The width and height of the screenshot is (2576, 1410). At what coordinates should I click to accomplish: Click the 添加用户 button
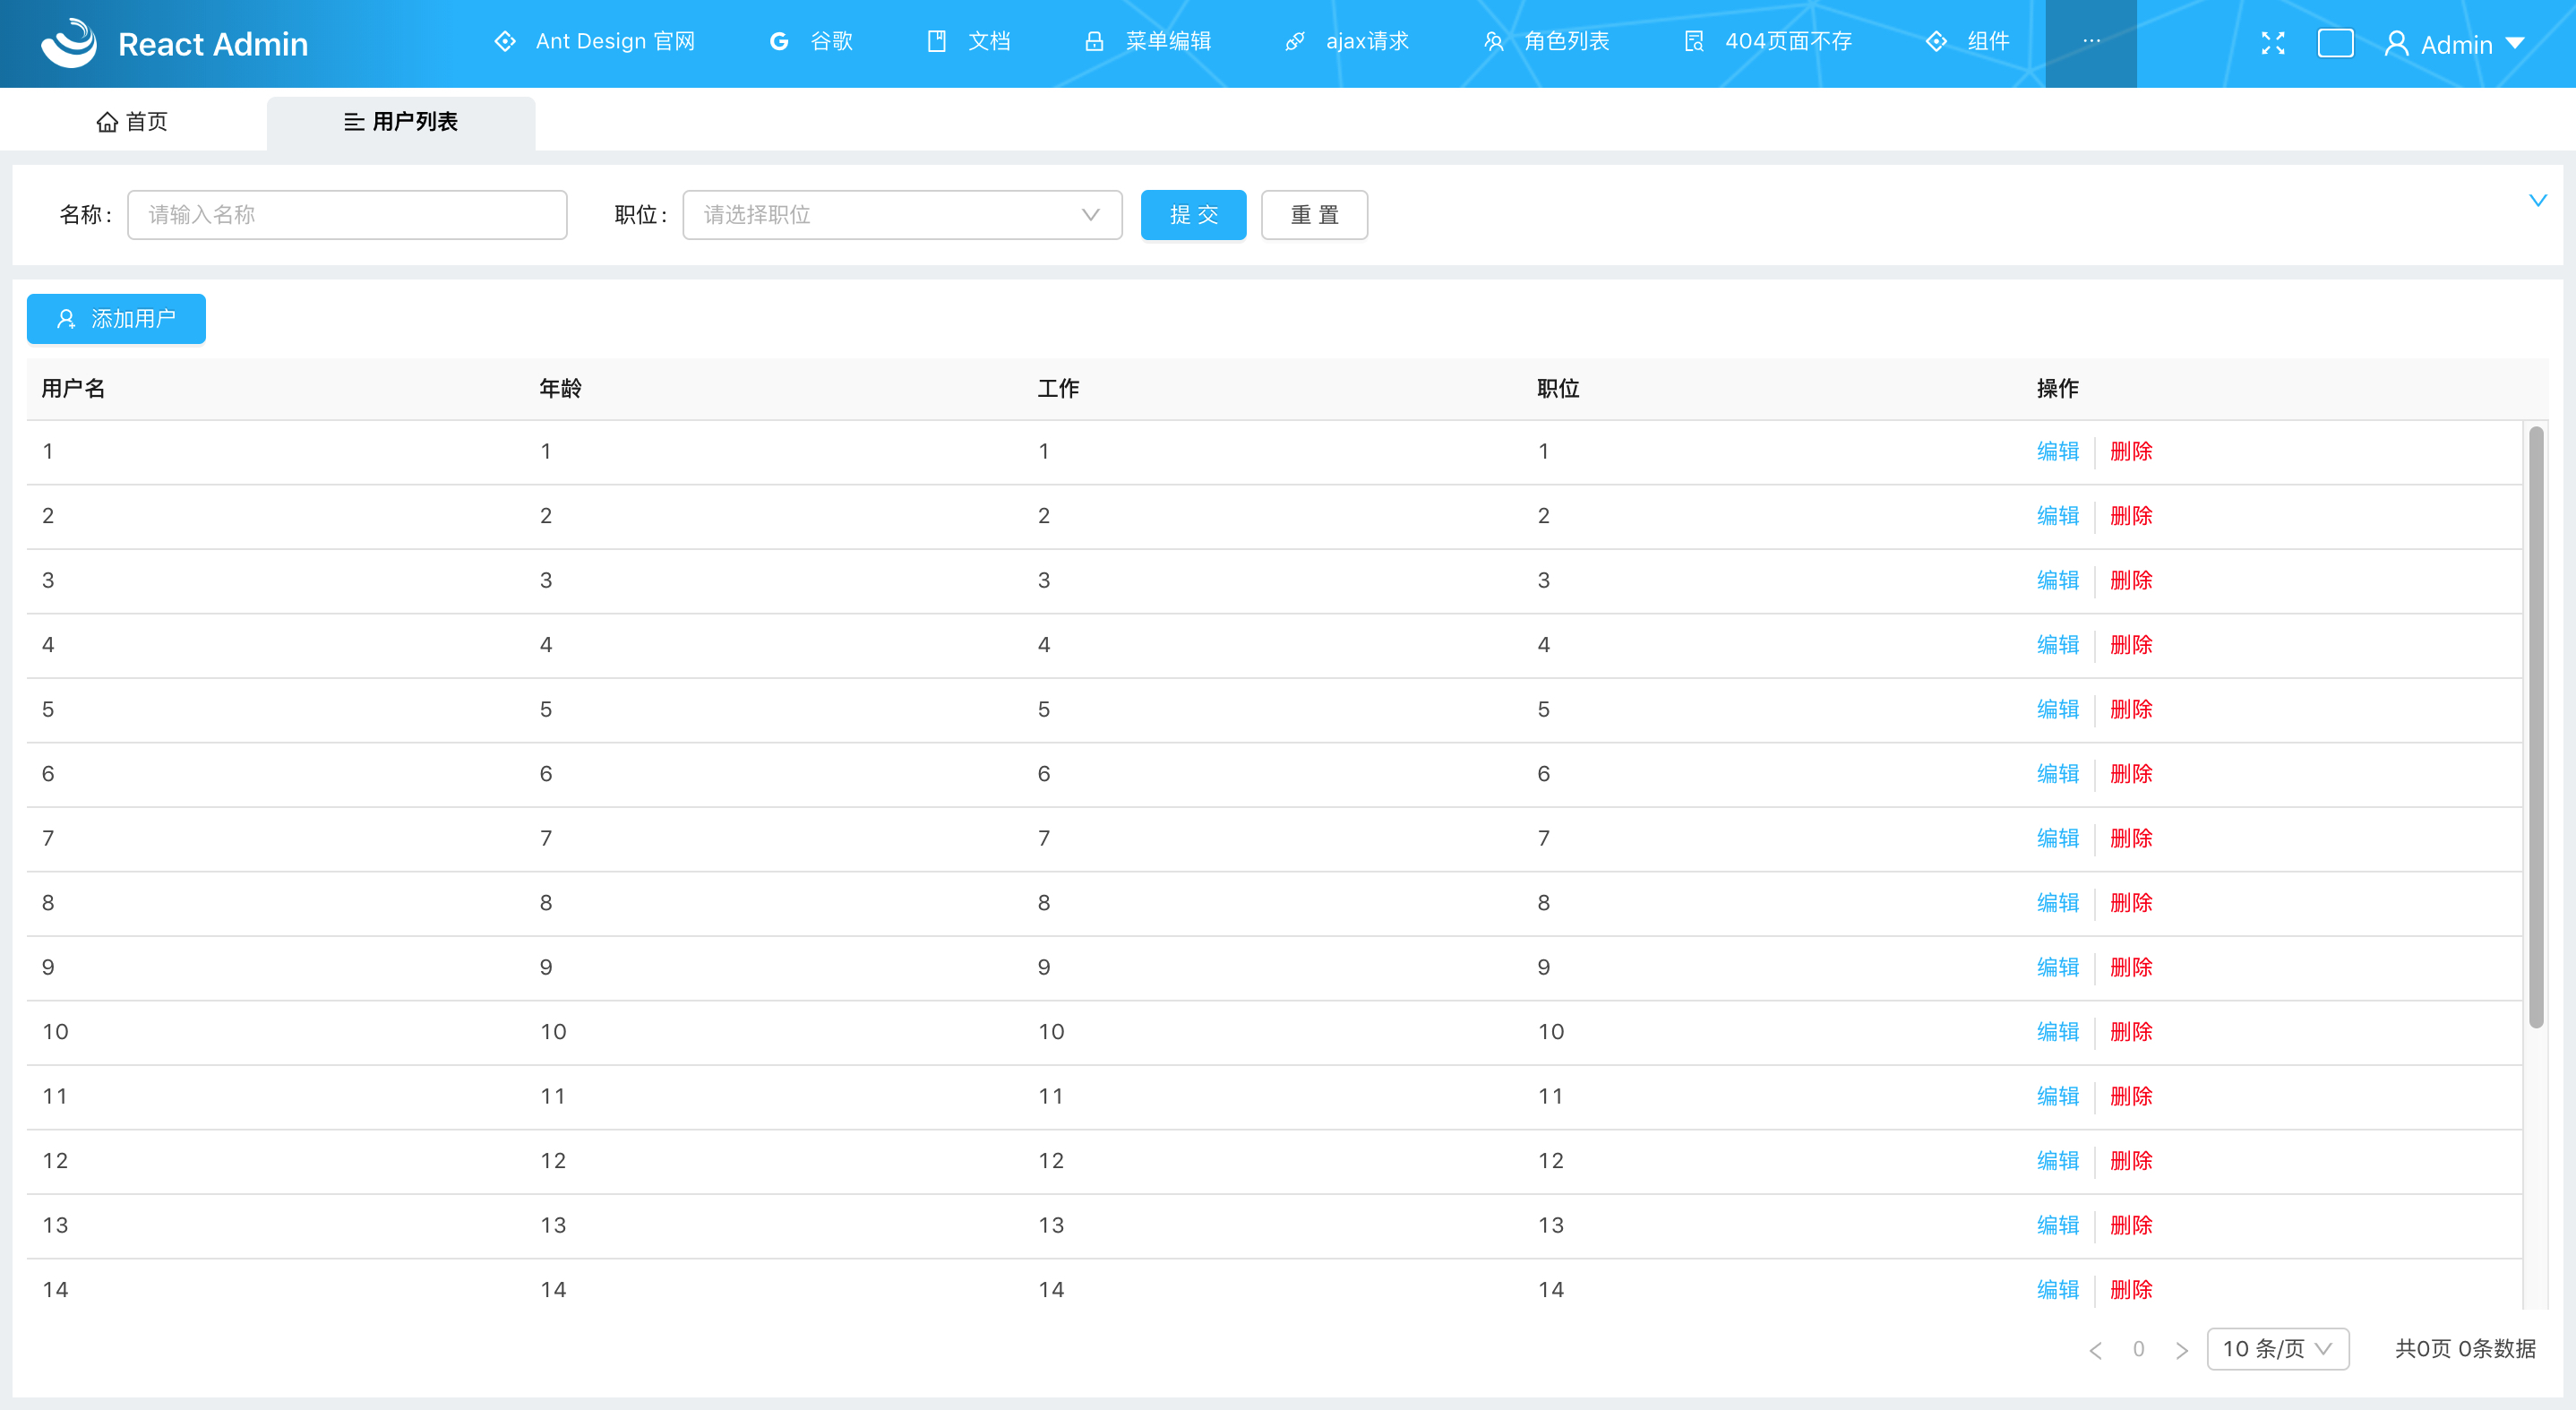pyautogui.click(x=116, y=319)
